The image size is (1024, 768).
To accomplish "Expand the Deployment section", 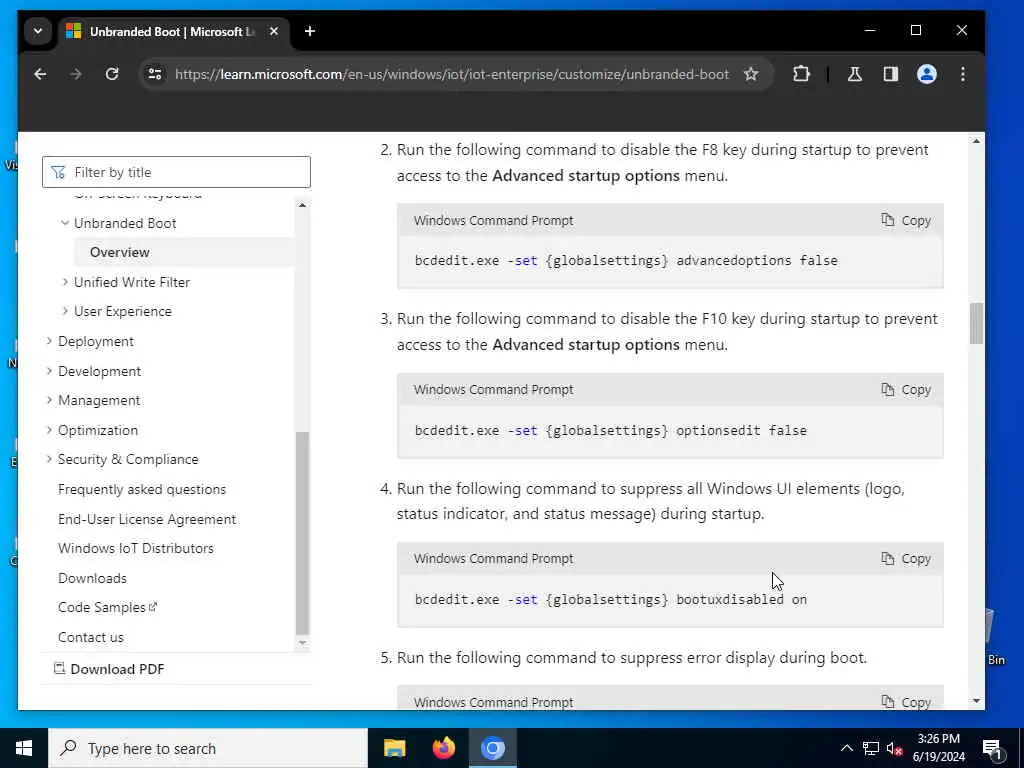I will (x=49, y=342).
